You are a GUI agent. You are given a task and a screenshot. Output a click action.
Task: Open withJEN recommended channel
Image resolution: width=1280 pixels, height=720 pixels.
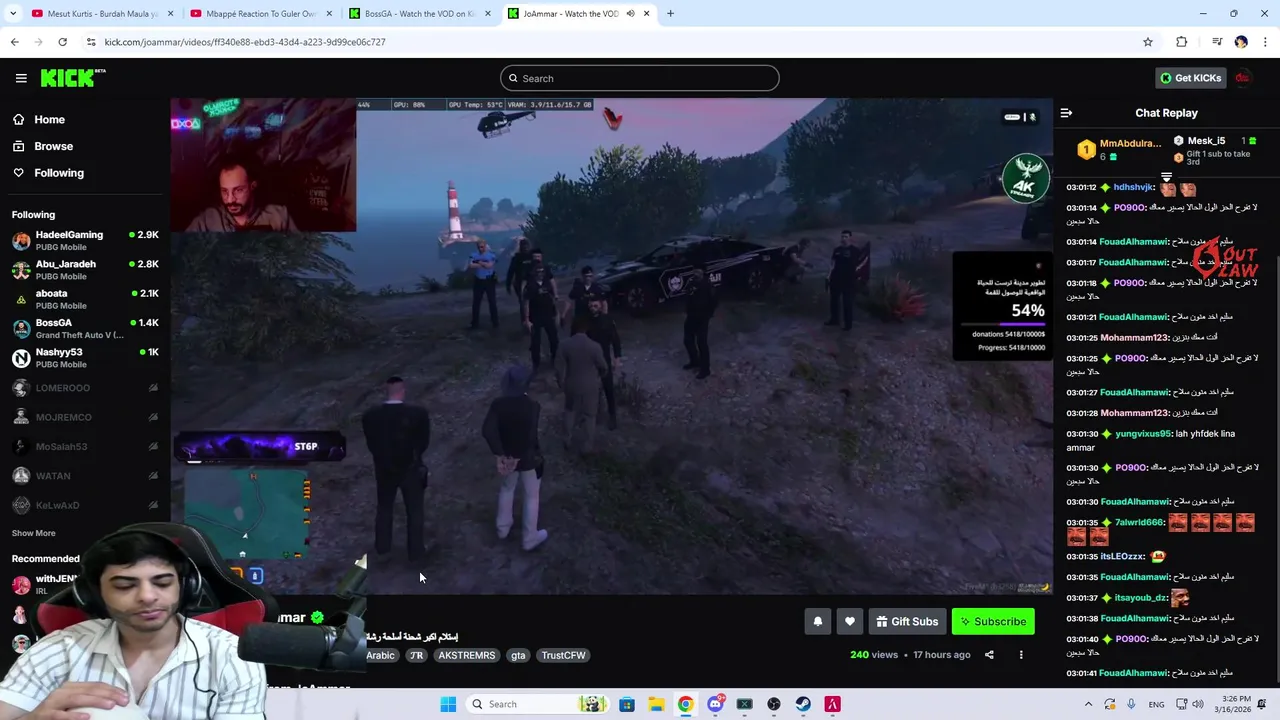pos(48,584)
